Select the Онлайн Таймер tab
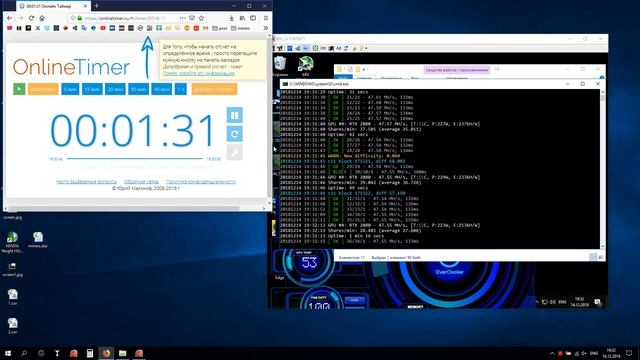 [x=53, y=6]
